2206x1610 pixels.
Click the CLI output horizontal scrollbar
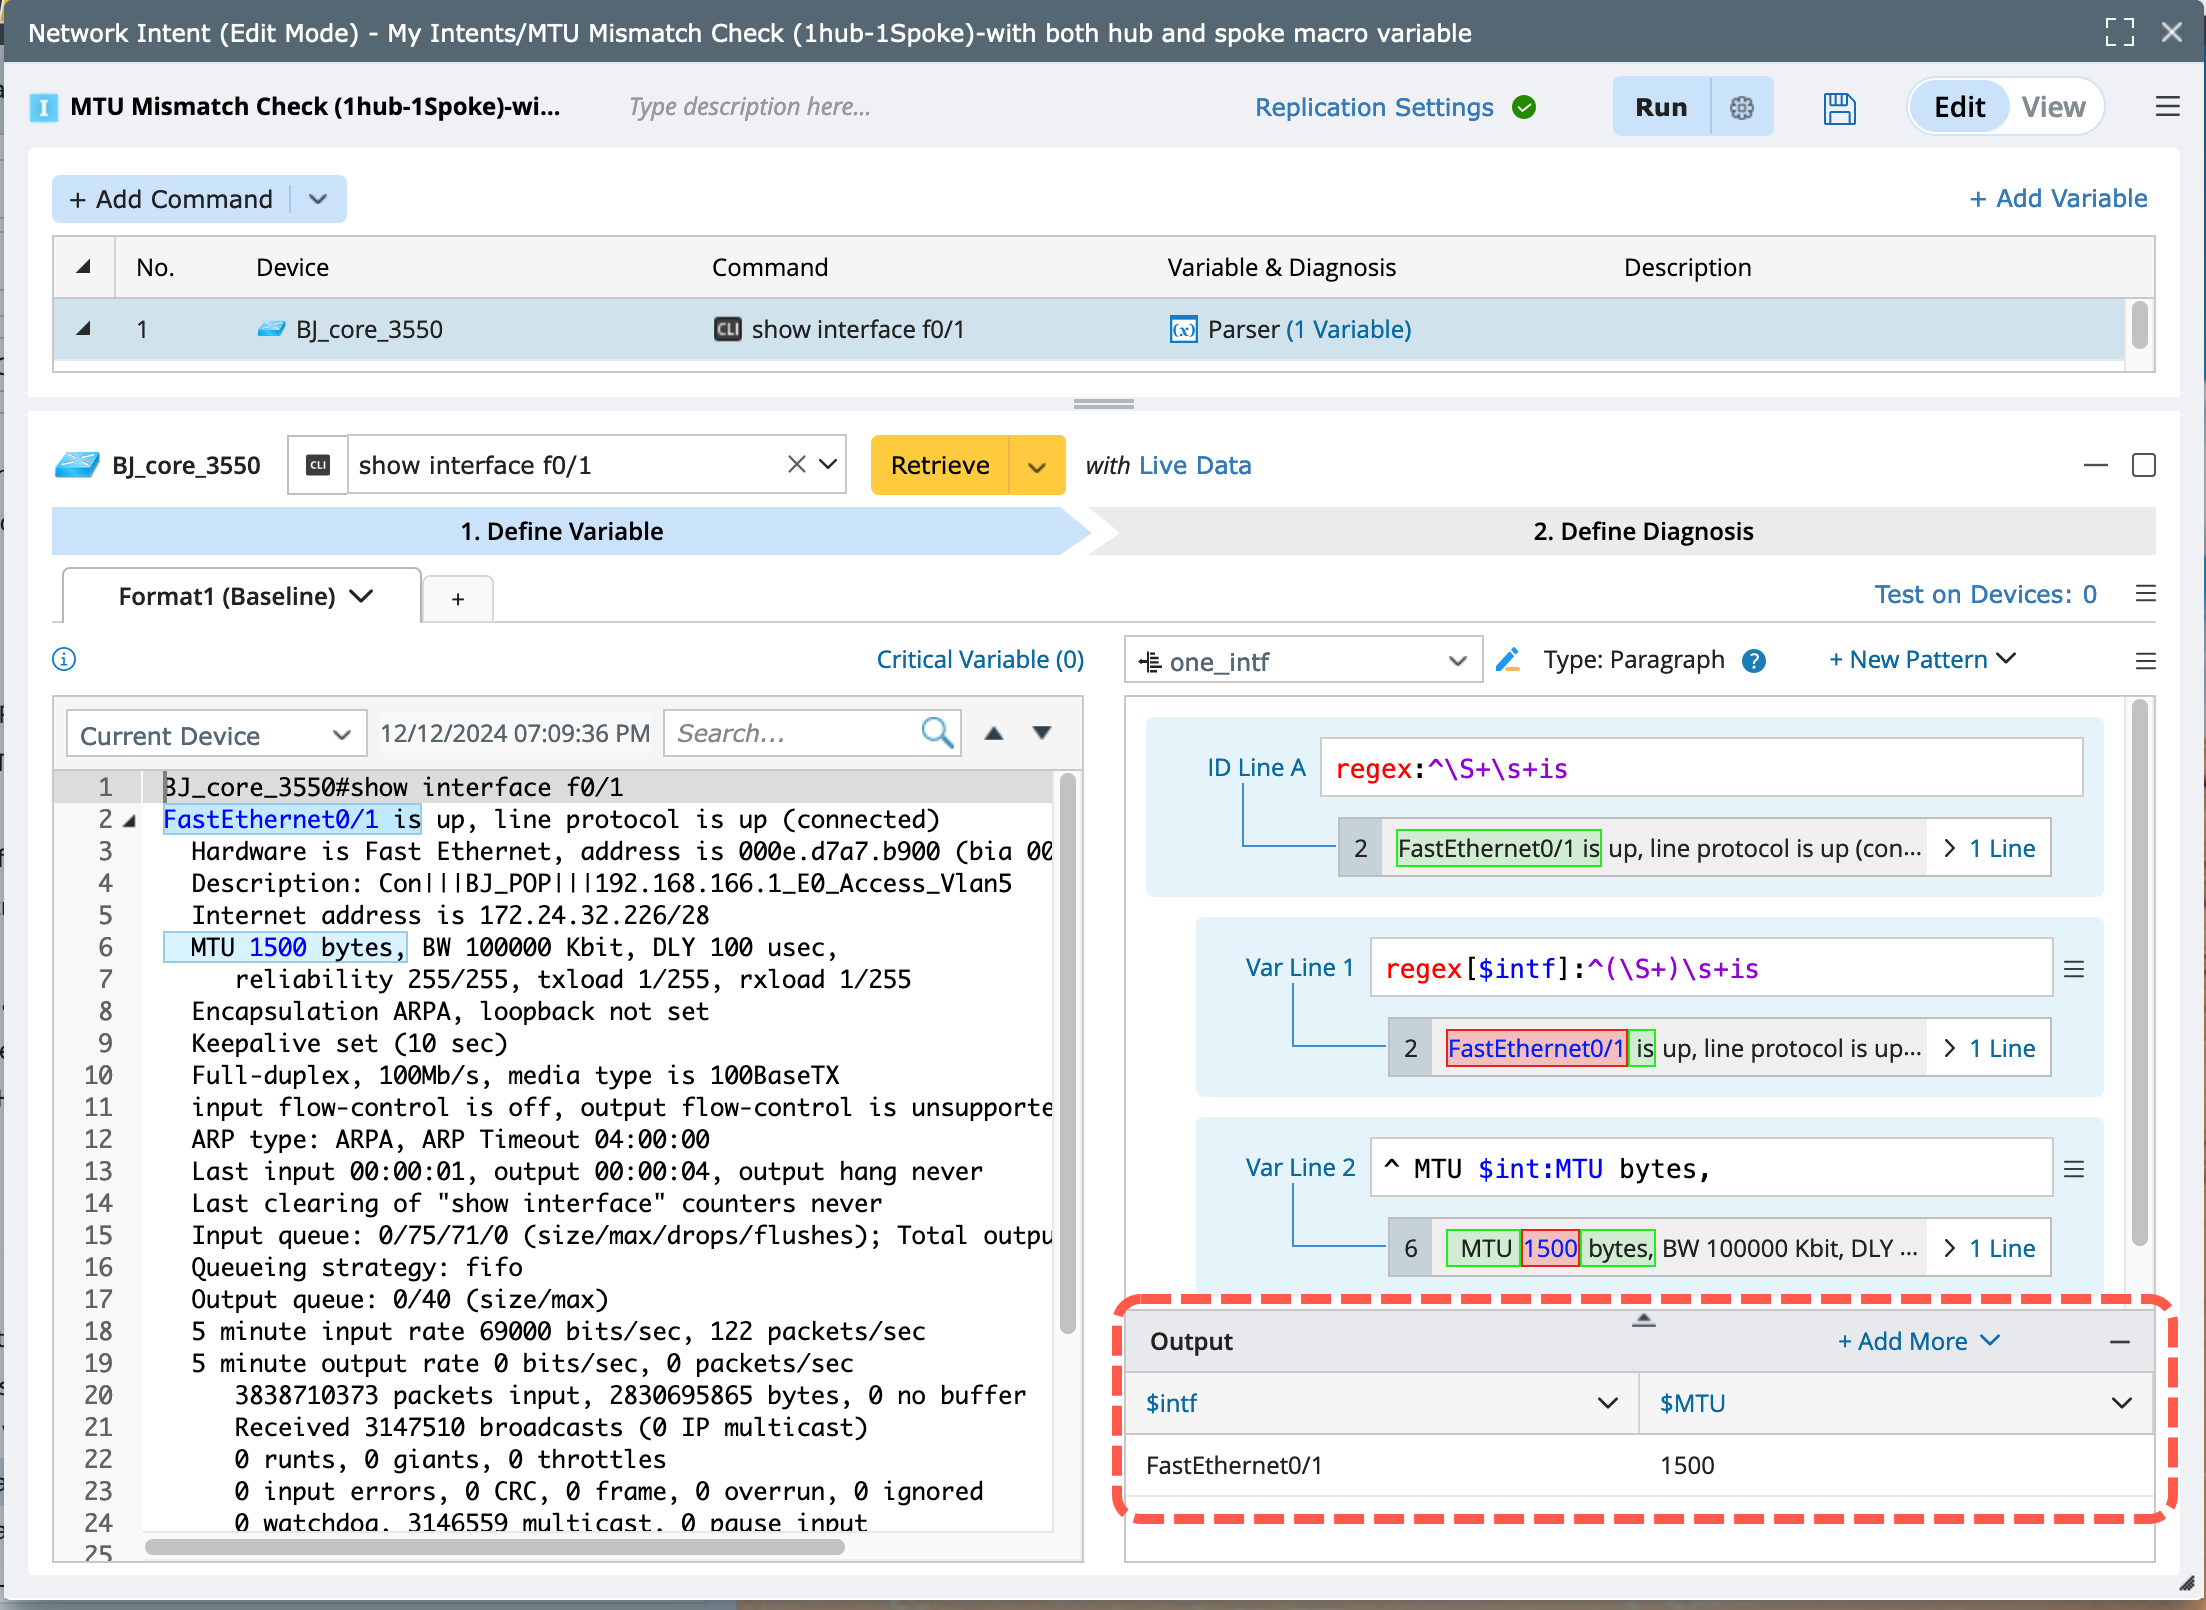point(495,1547)
